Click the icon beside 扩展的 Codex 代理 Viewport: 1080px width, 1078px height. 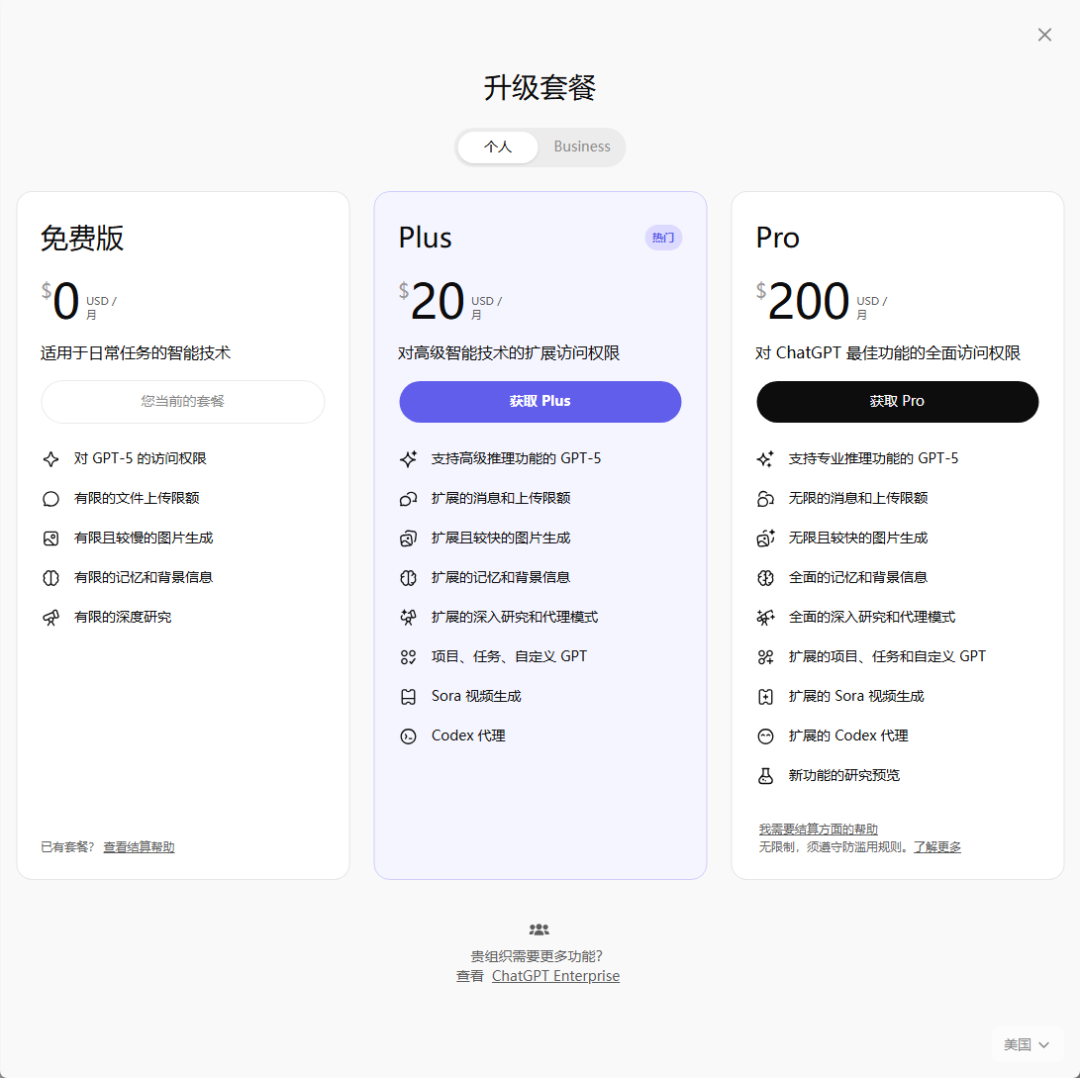pyautogui.click(x=765, y=736)
